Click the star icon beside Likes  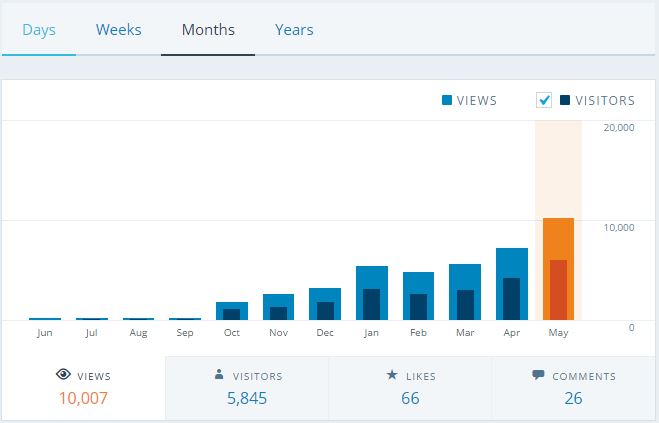392,376
